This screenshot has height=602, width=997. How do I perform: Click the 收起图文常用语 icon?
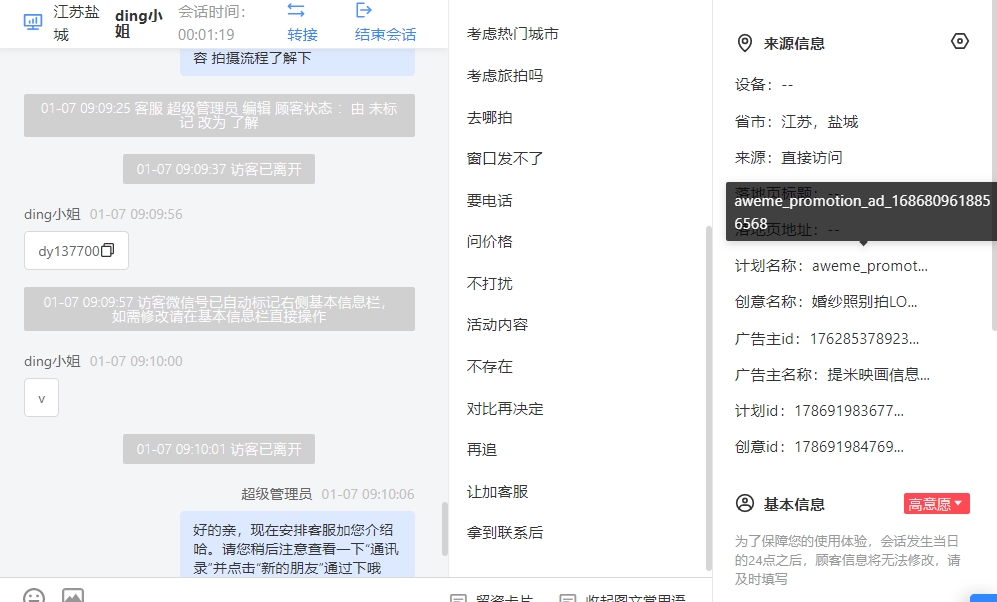click(x=568, y=598)
